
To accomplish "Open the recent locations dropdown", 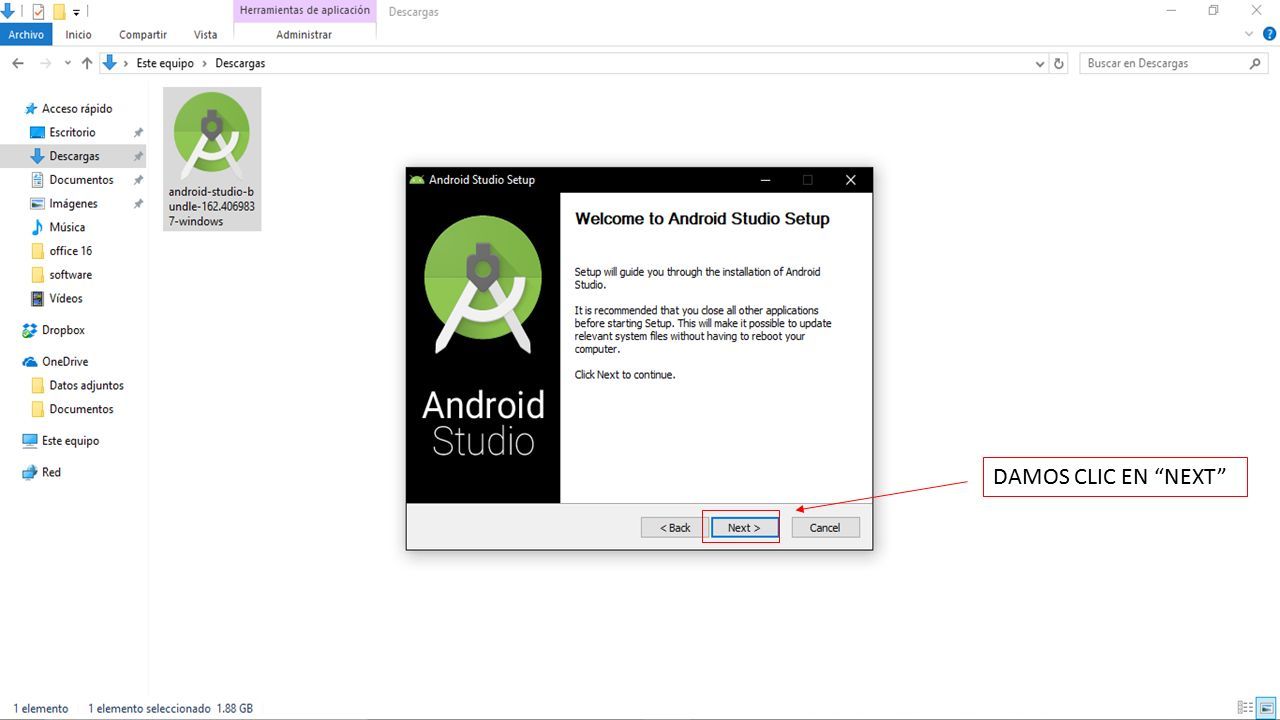I will [x=68, y=63].
